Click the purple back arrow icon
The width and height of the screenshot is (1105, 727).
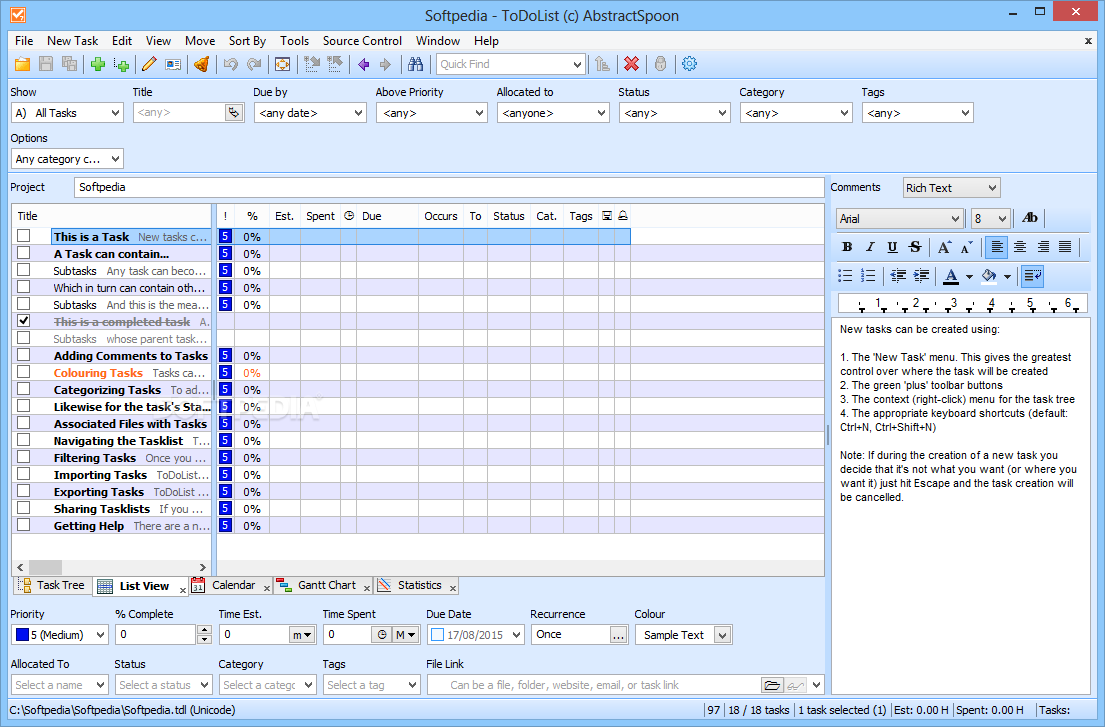tap(364, 64)
